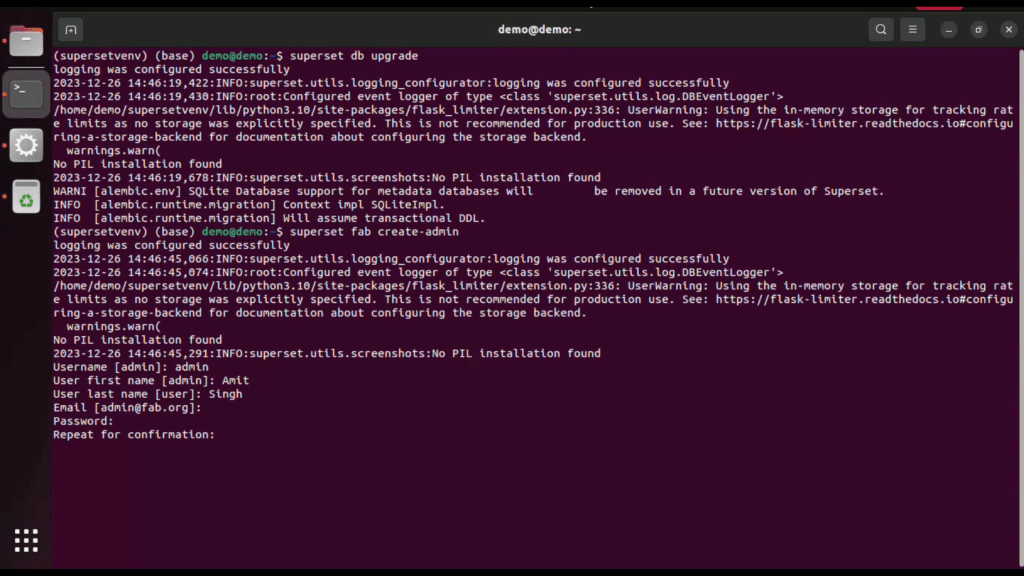Click the 'Username [admin]: admin' line
This screenshot has width=1024, height=576.
130,367
